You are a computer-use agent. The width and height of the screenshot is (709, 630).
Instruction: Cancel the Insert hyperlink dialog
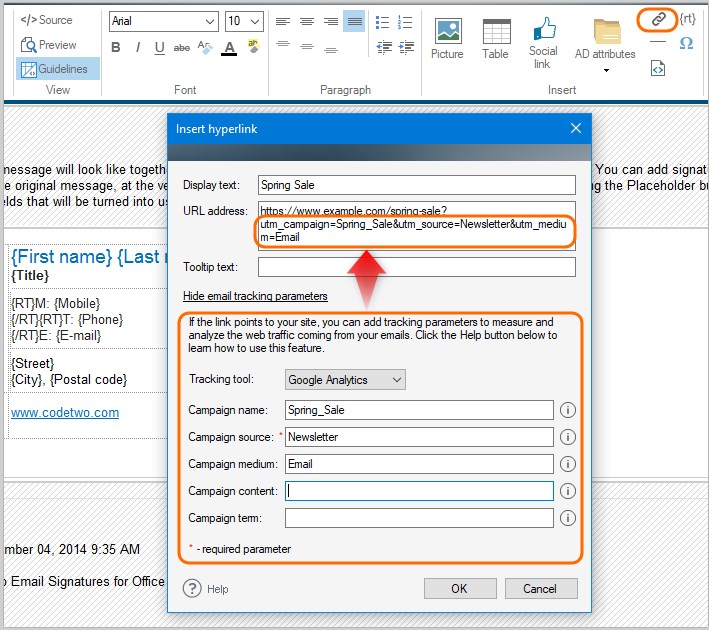pos(541,588)
